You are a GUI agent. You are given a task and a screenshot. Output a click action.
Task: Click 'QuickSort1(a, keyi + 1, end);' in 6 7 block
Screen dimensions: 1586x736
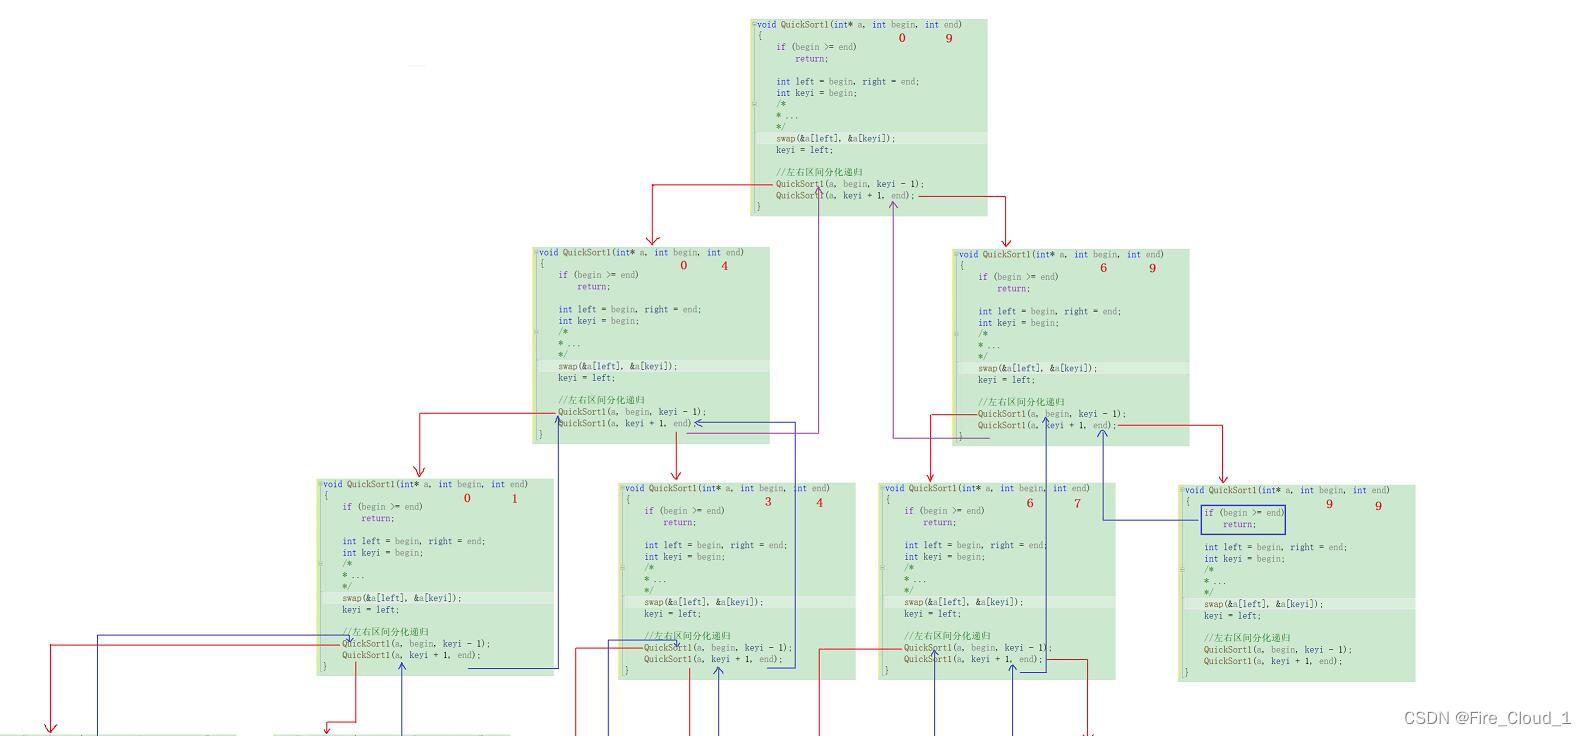coord(973,660)
